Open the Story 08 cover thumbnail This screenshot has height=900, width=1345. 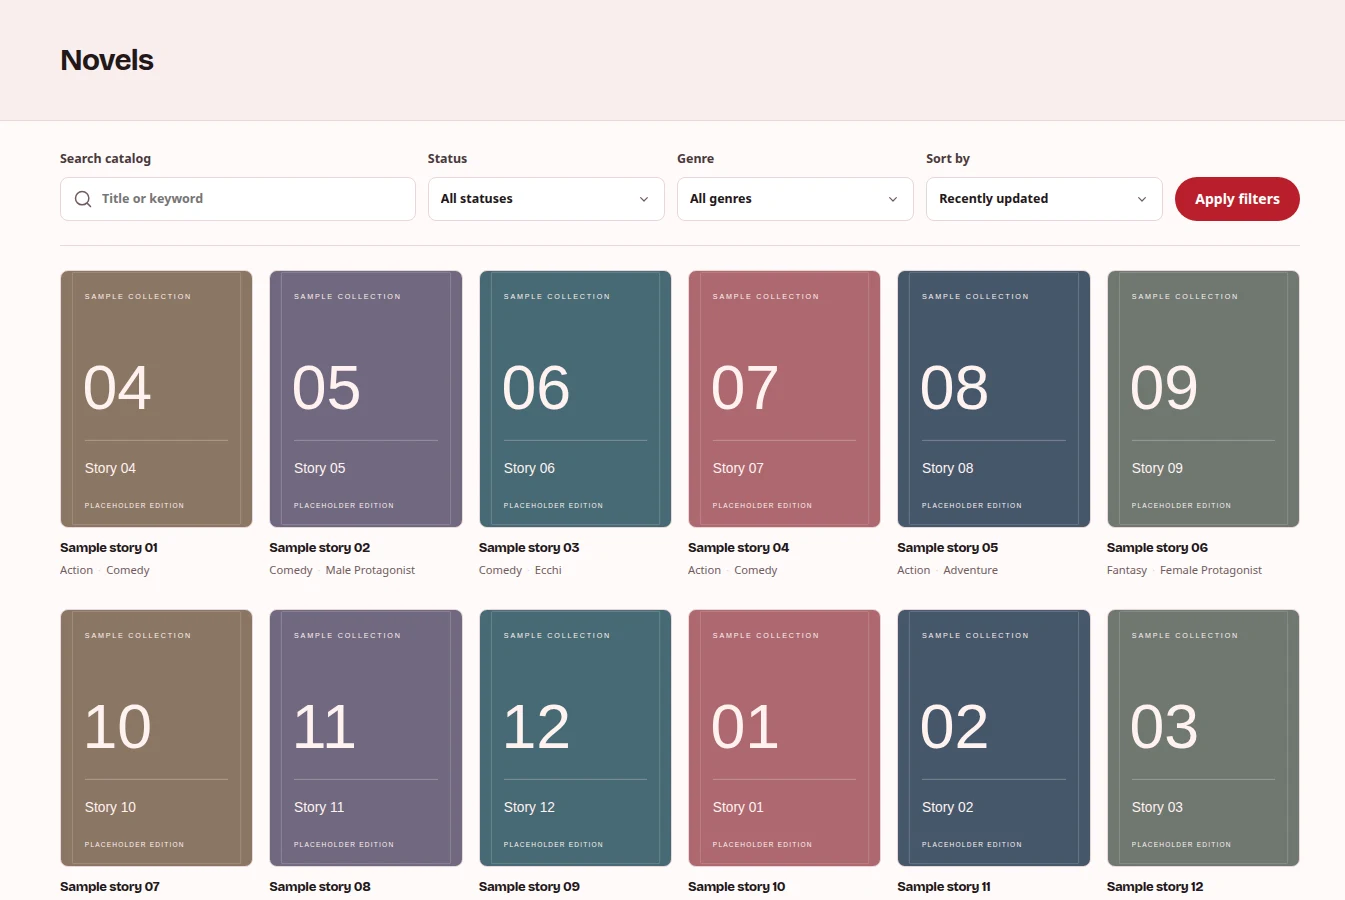pos(994,399)
